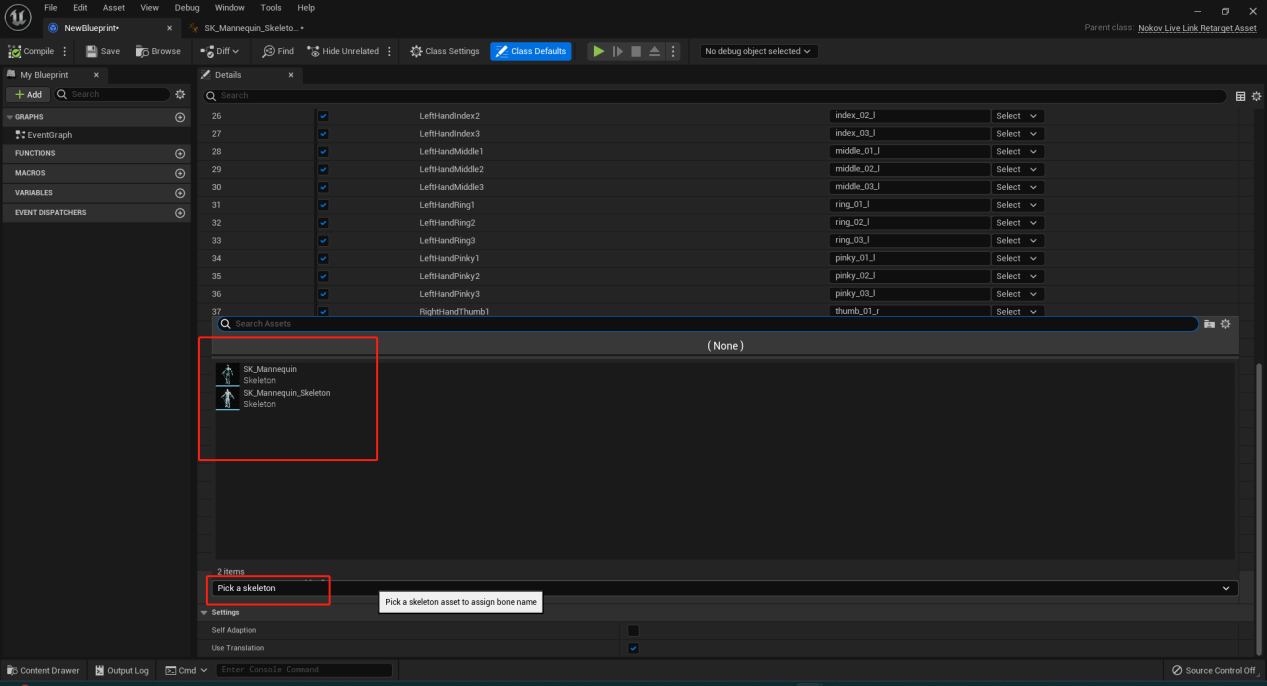Click the Hide Unrelated nodes icon
Screen dimensions: 1267x686
313,51
